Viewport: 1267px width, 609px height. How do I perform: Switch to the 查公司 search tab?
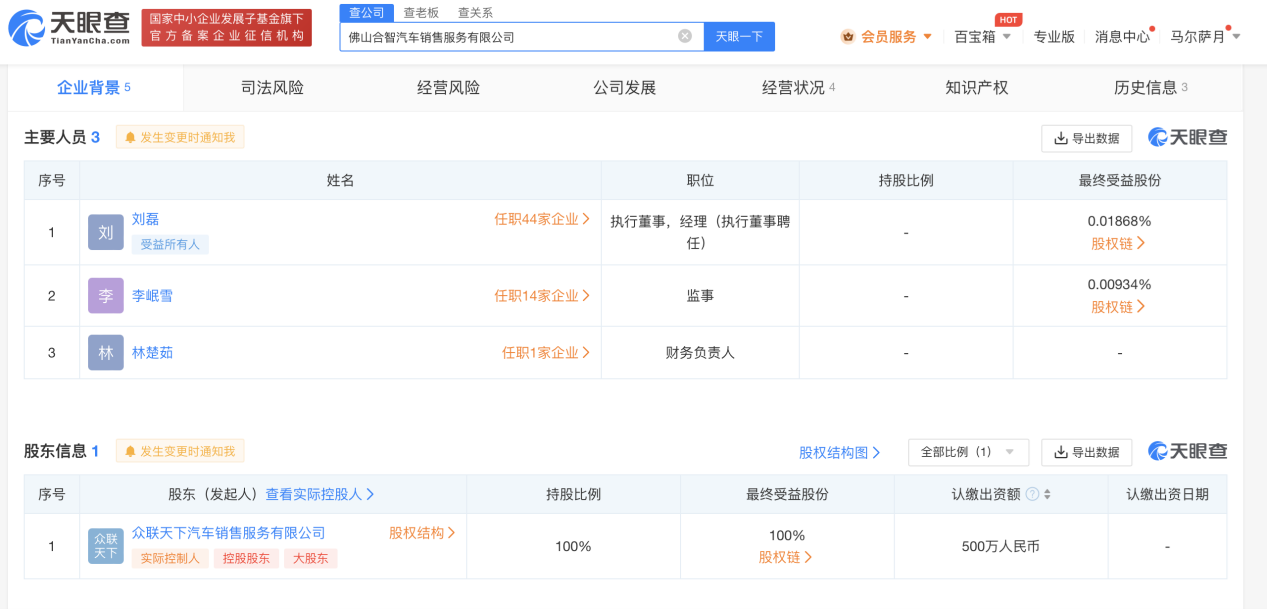(366, 12)
